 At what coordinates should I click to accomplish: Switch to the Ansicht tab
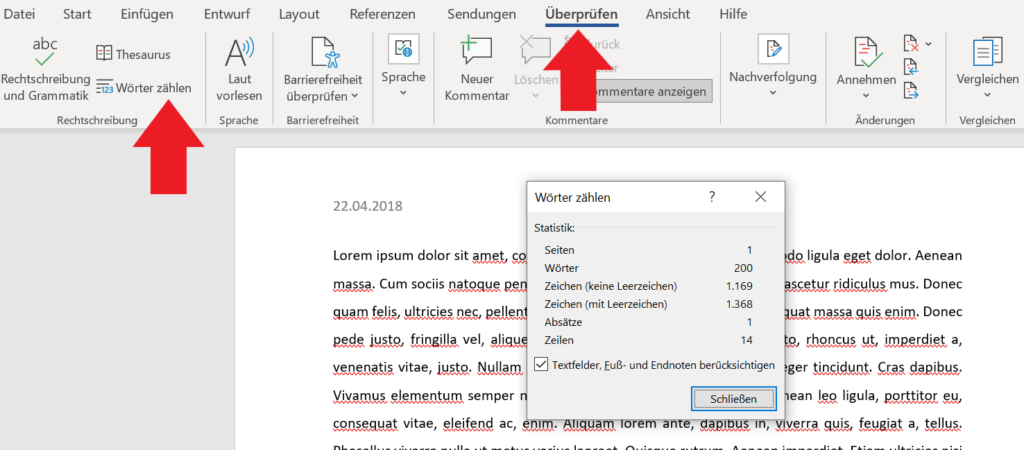(667, 14)
